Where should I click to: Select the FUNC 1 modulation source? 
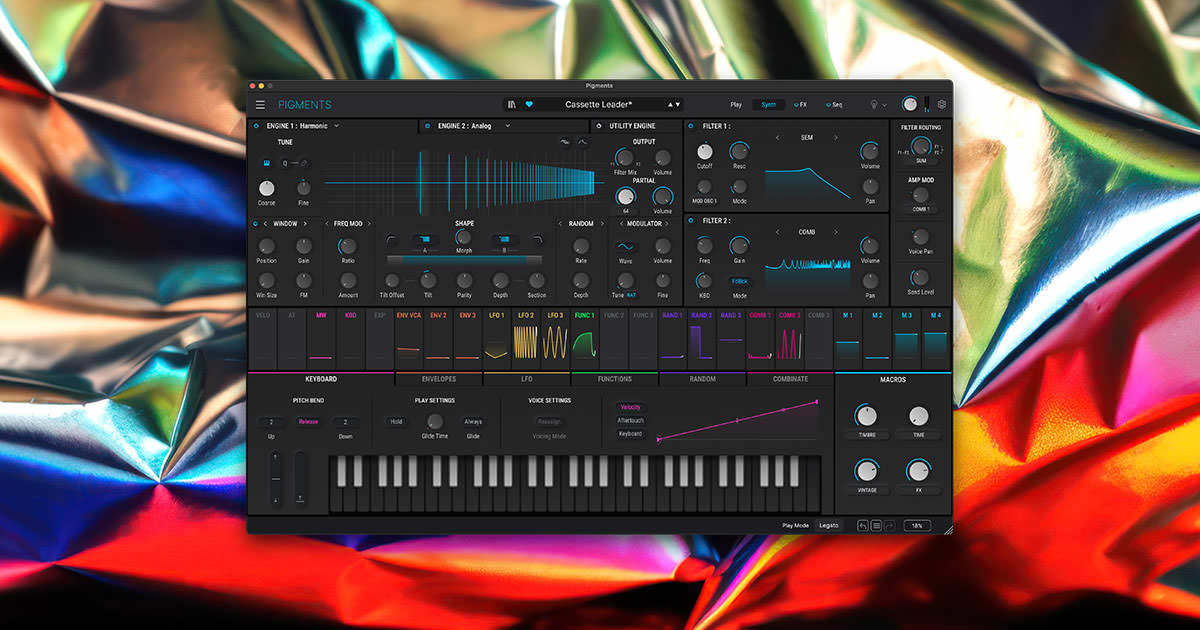[584, 339]
